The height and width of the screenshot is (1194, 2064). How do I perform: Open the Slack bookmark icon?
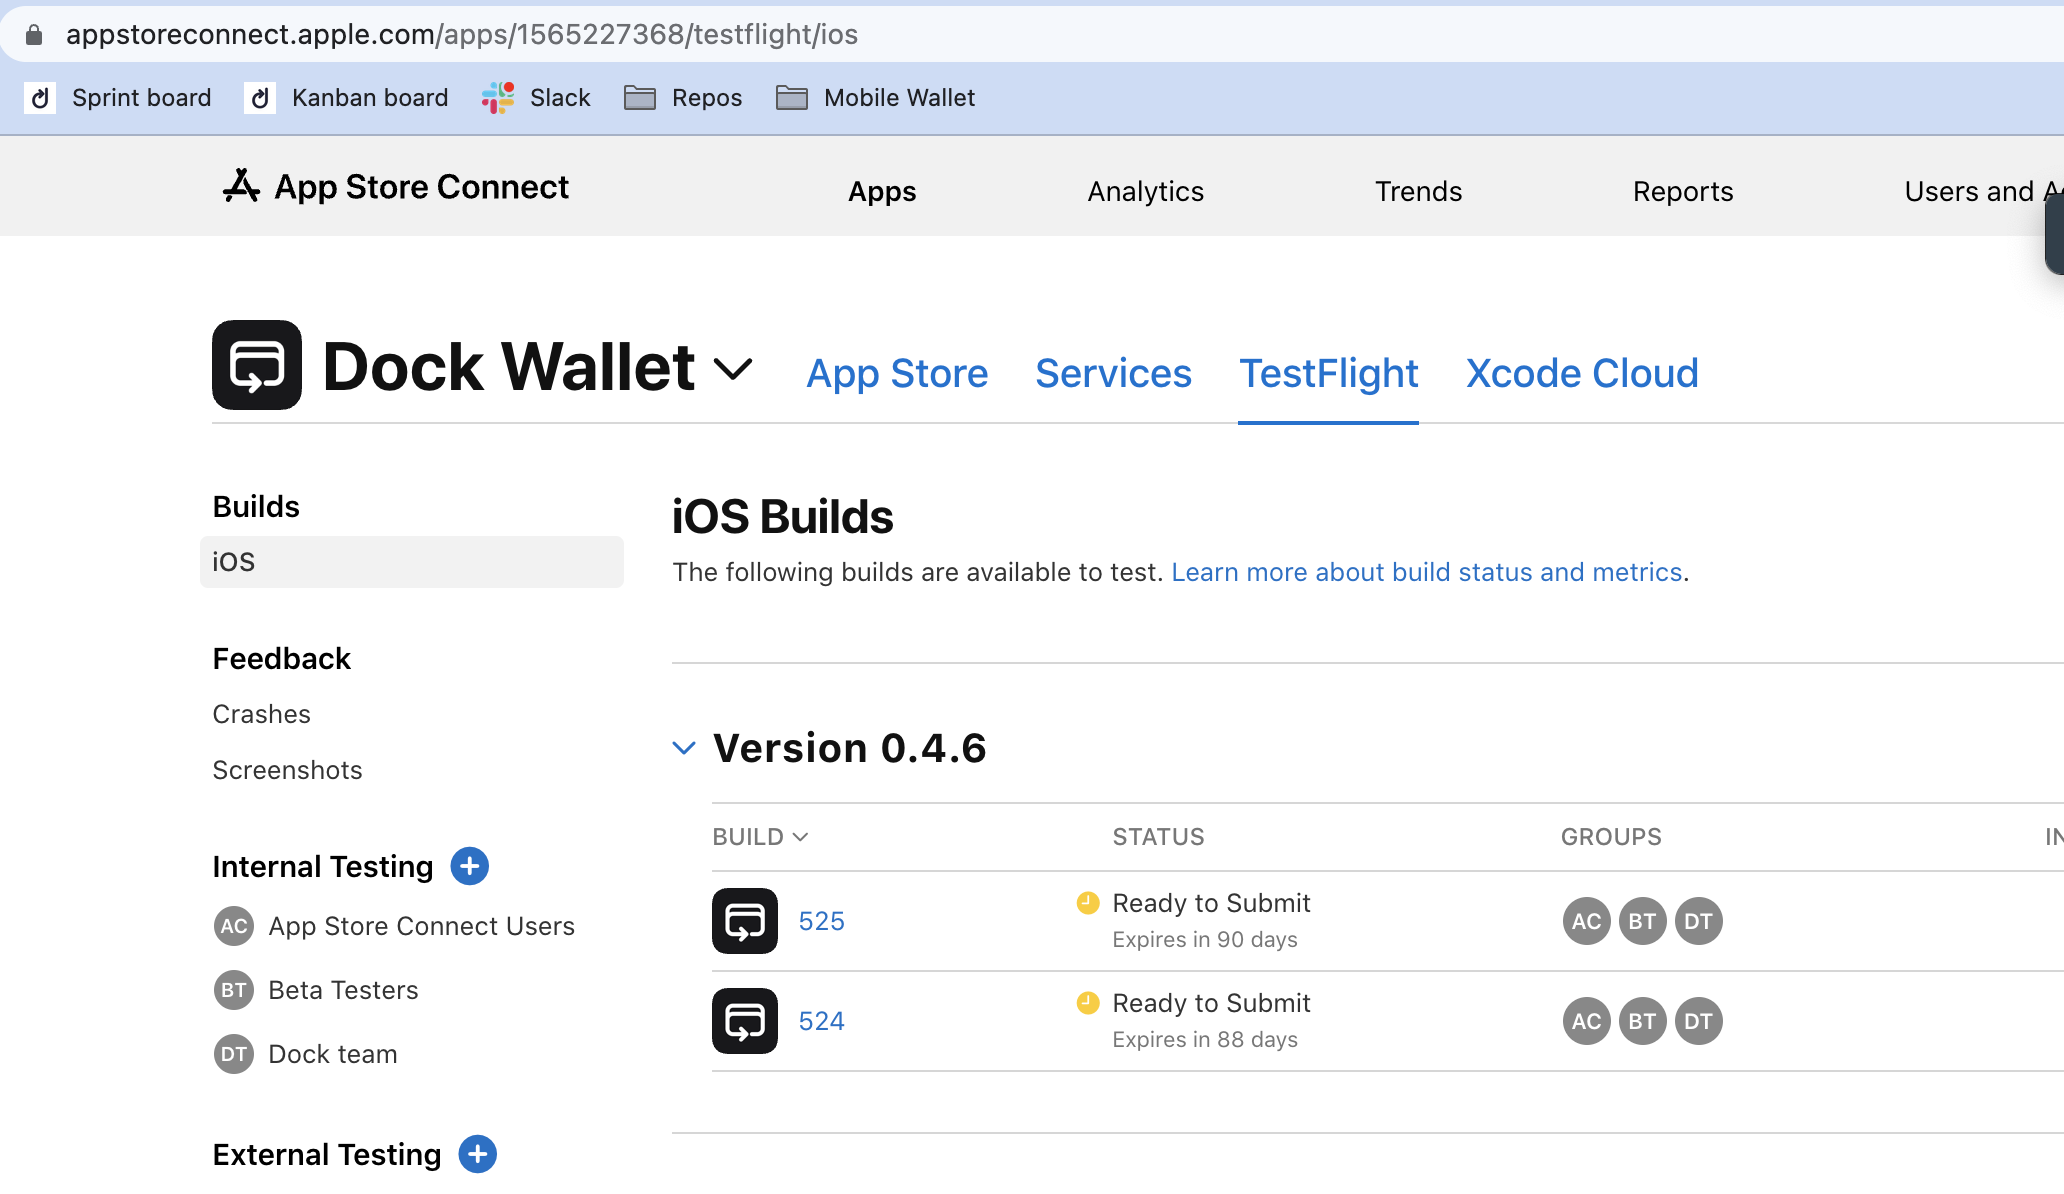pyautogui.click(x=498, y=98)
